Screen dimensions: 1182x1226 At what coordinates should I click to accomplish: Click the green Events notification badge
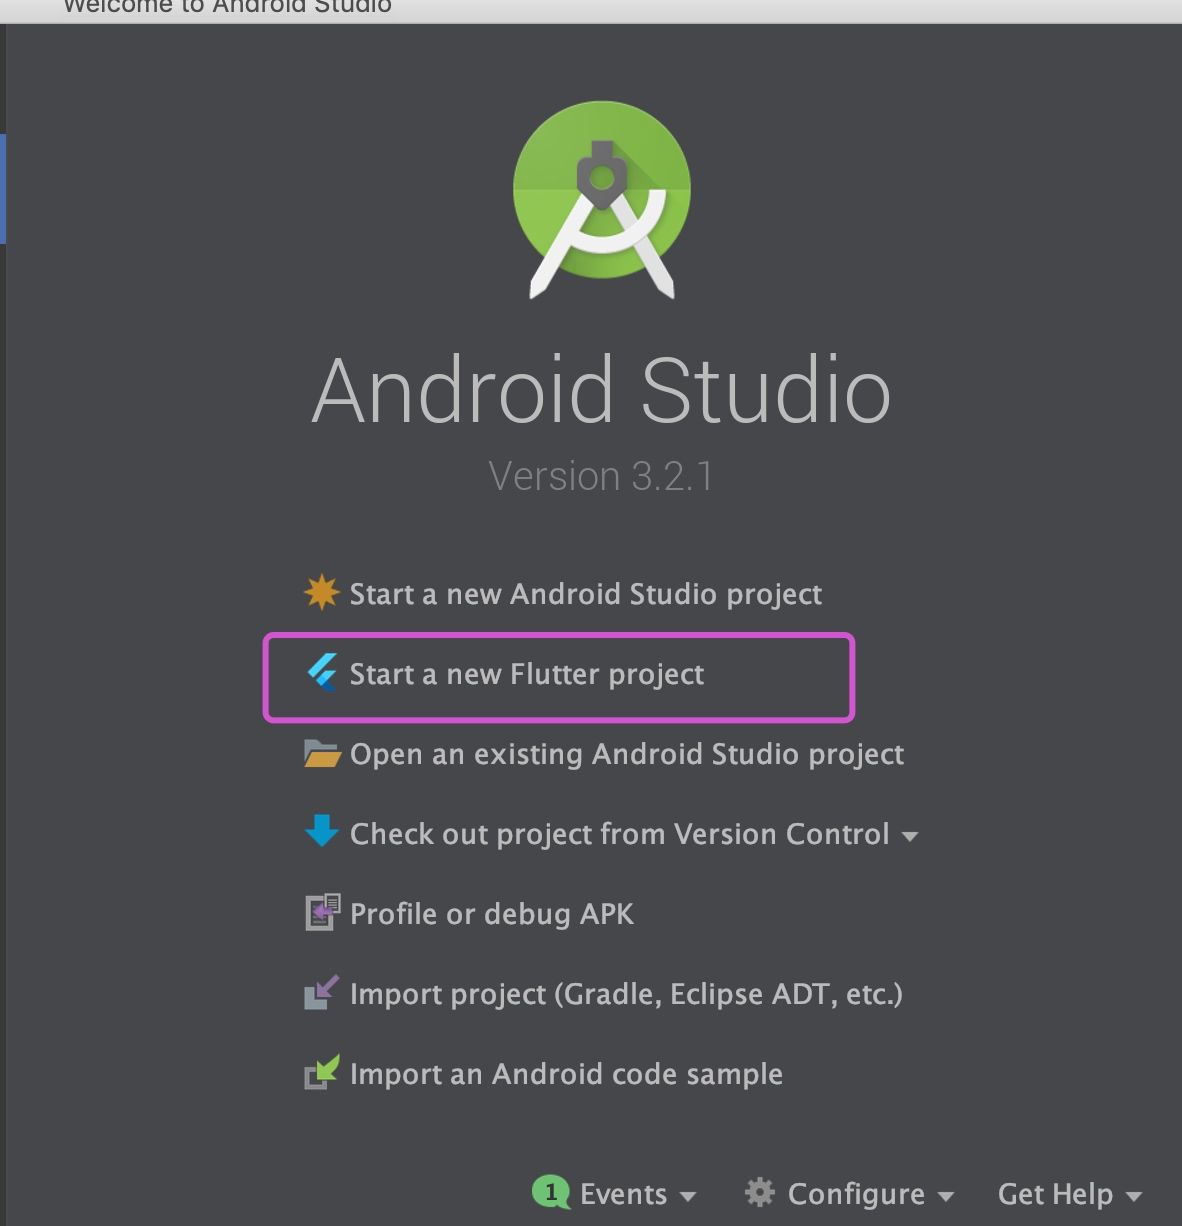550,1192
